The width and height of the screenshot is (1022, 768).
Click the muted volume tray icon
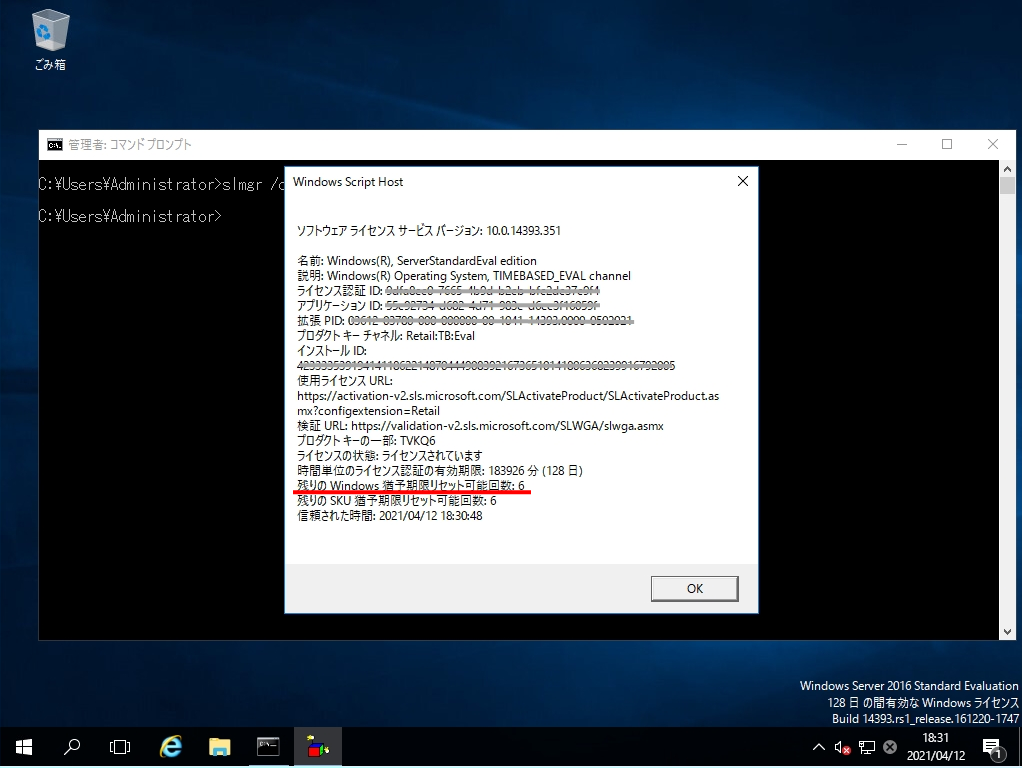842,747
